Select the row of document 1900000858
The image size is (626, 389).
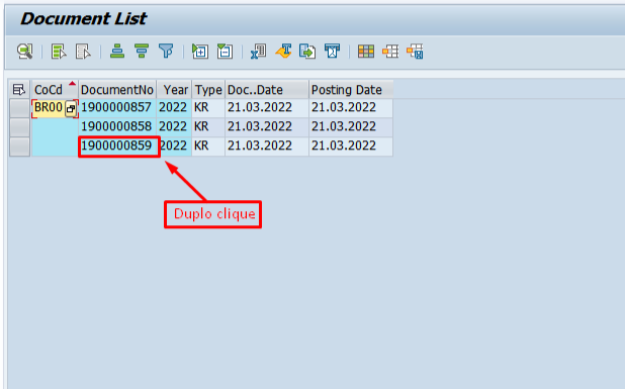pyautogui.click(x=19, y=127)
